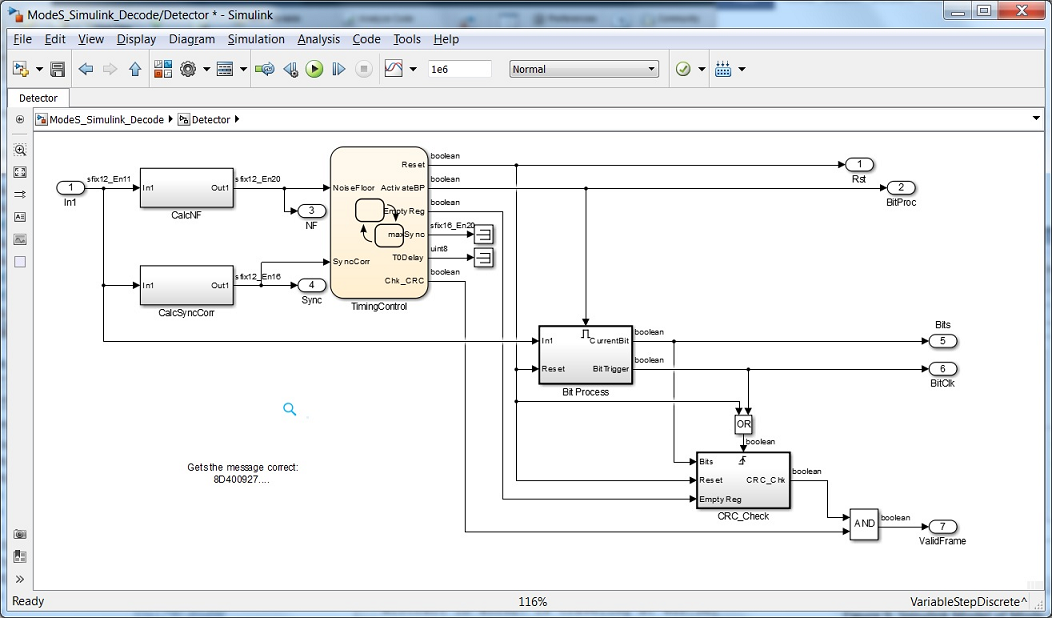Click Detector in the breadcrumb path
The width and height of the screenshot is (1052, 618).
pos(211,119)
